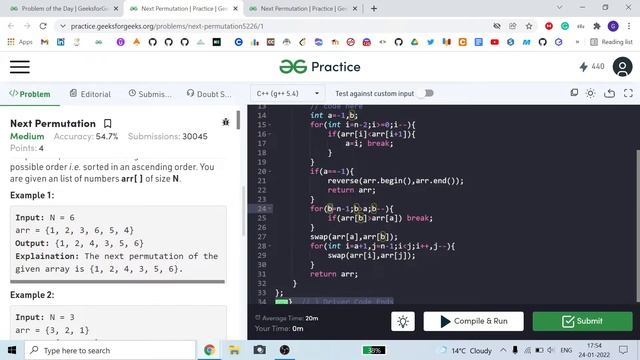Open the site info dropdown in the address bar
Image resolution: width=640 pixels, height=360 pixels.
pyautogui.click(x=62, y=26)
